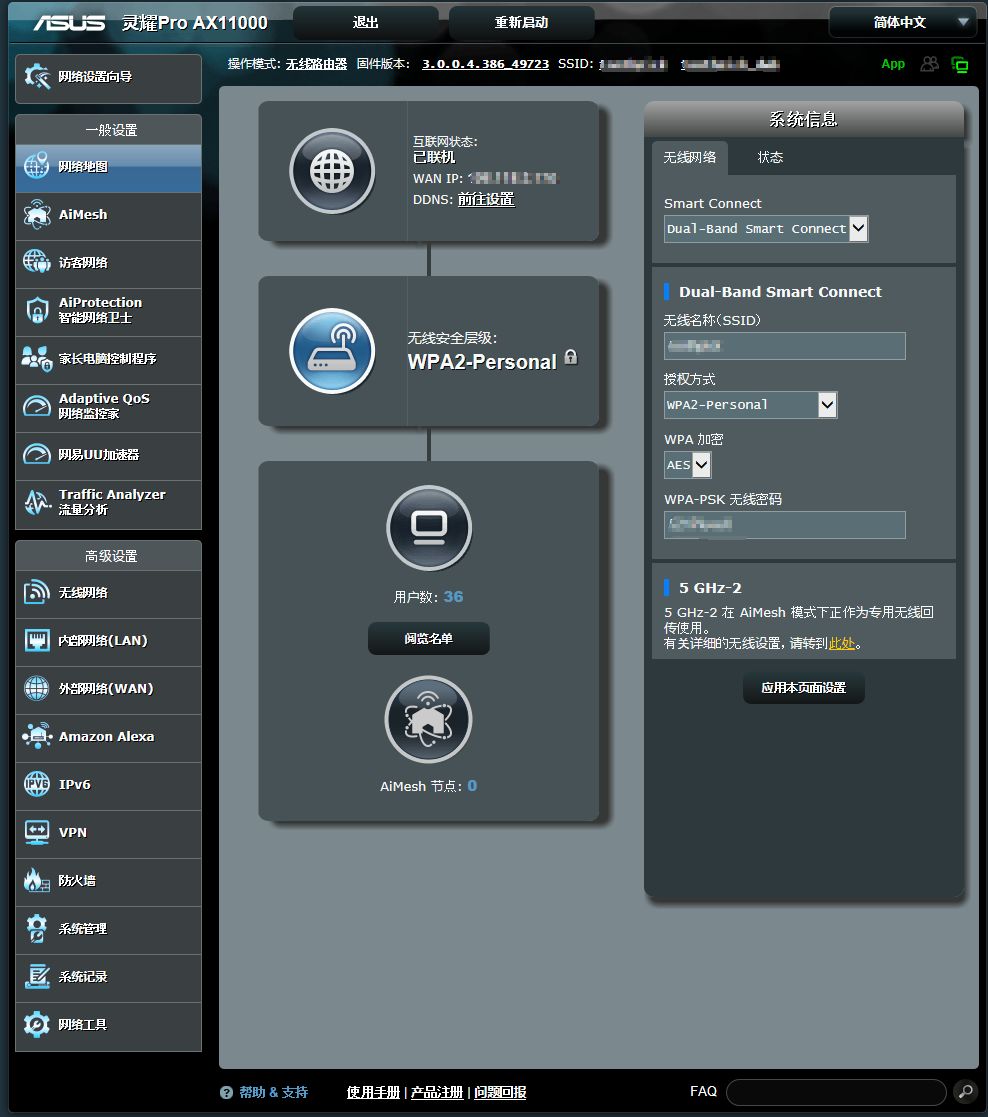
Task: Open the 无线路由器 operation mode link
Action: [x=316, y=64]
